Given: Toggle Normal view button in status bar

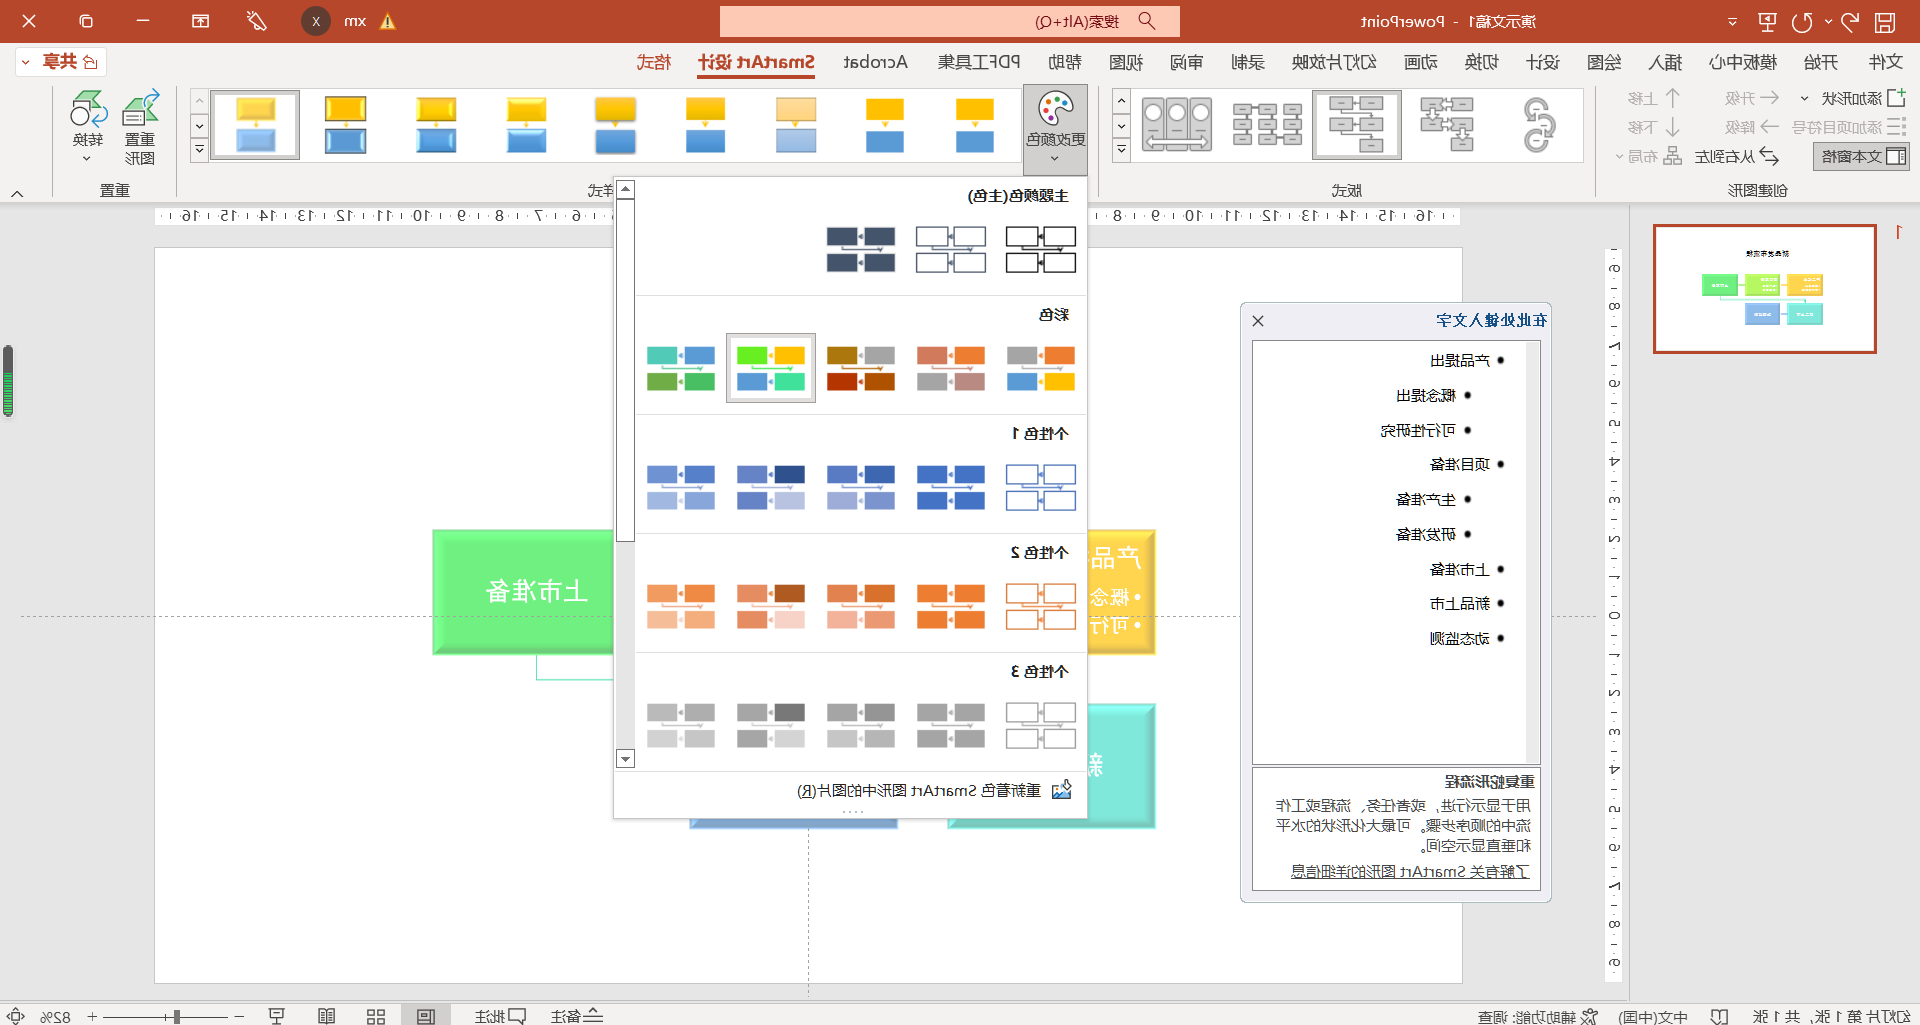Looking at the screenshot, I should pyautogui.click(x=426, y=1016).
